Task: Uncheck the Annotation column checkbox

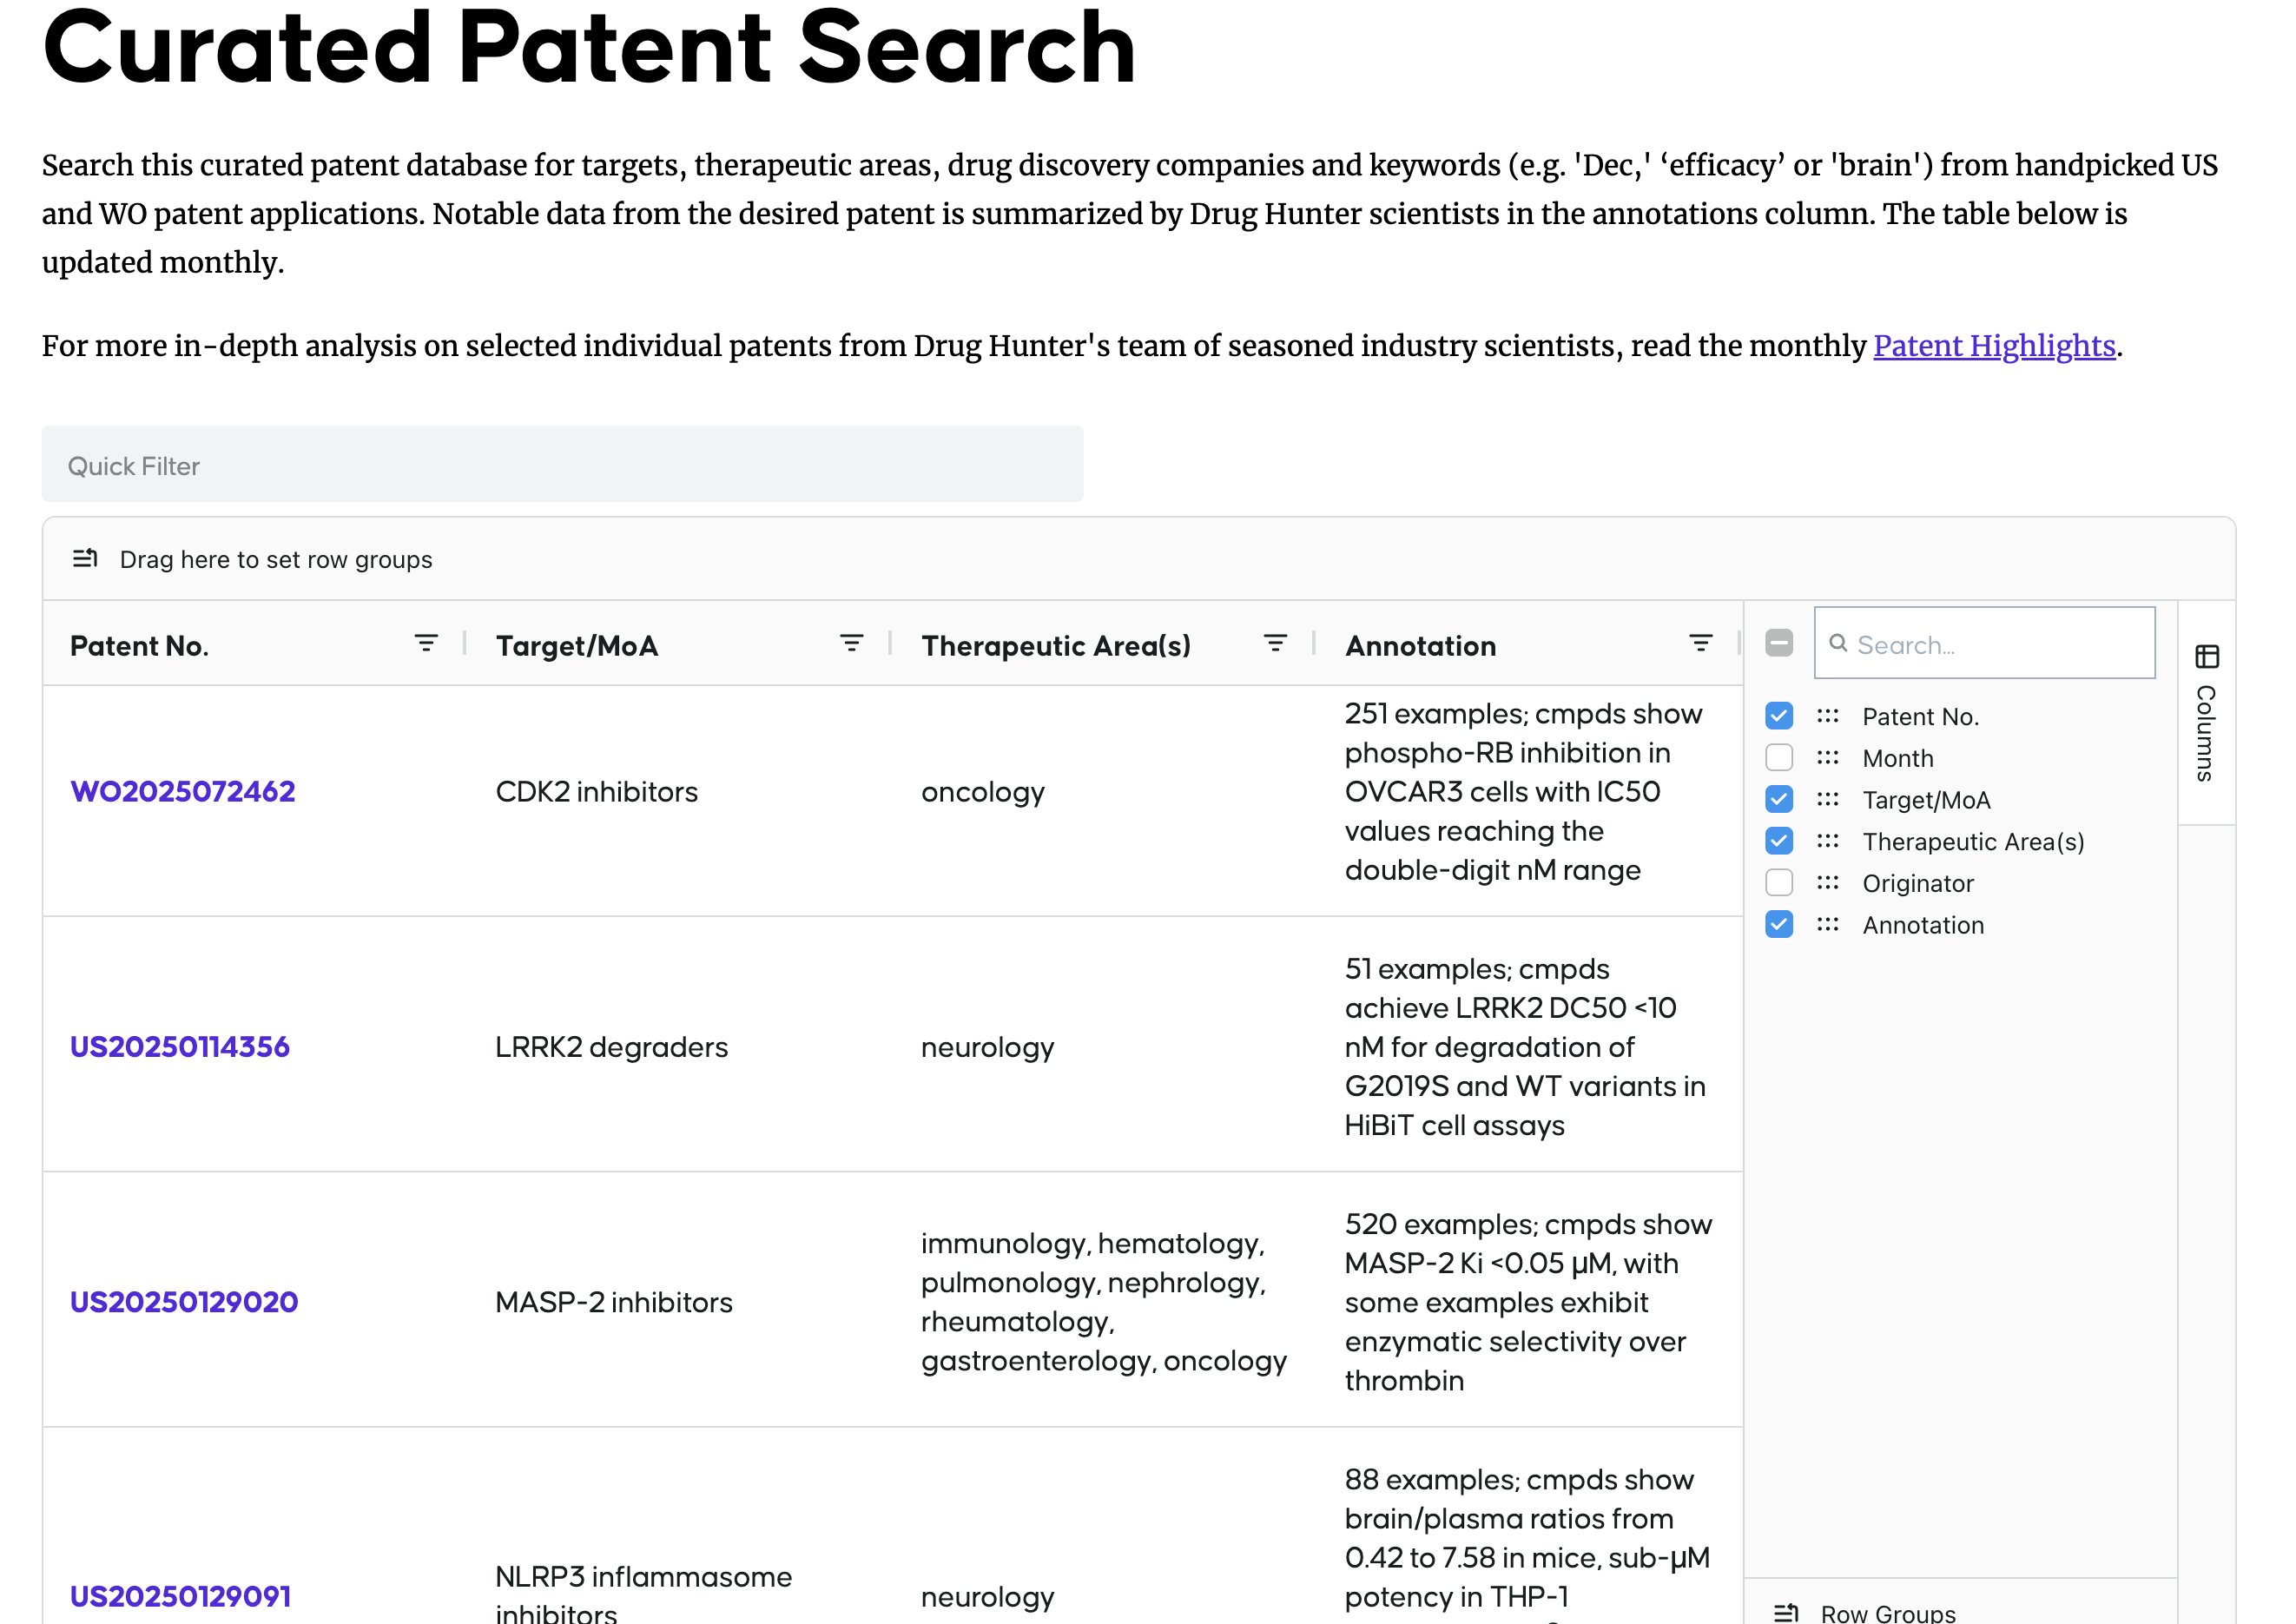Action: point(1779,925)
